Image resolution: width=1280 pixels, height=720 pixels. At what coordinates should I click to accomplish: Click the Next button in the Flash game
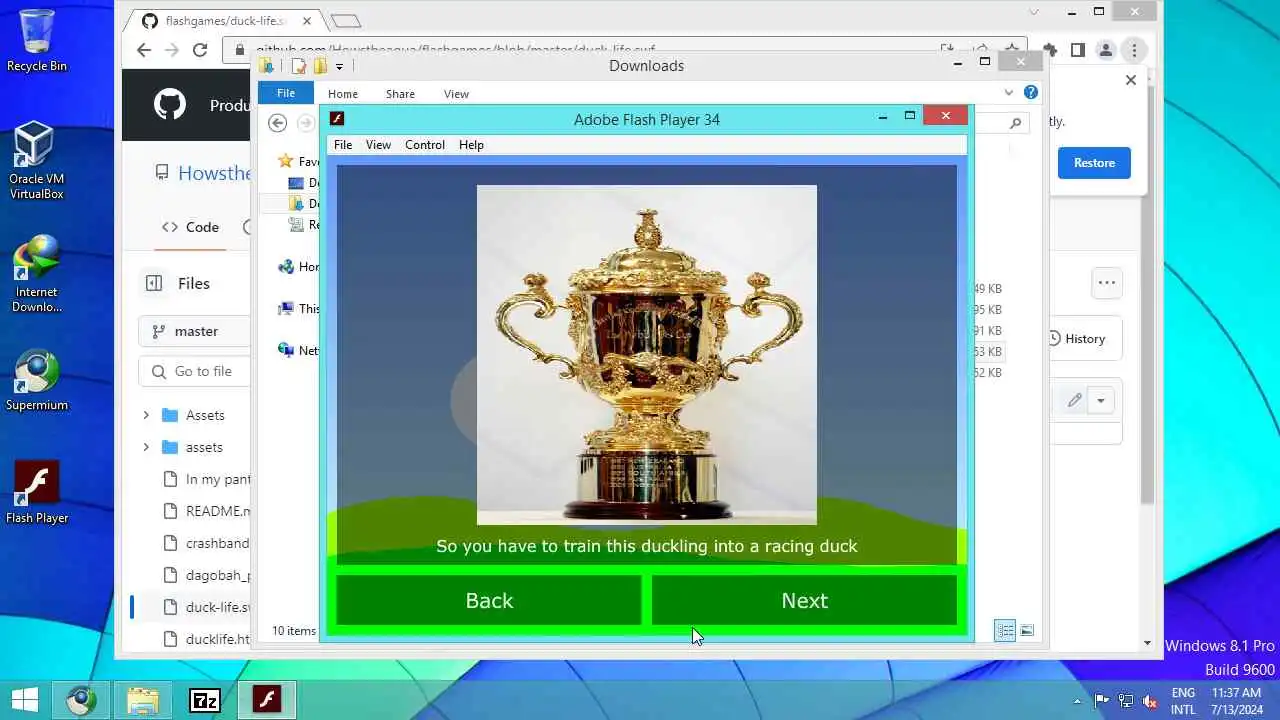click(804, 600)
